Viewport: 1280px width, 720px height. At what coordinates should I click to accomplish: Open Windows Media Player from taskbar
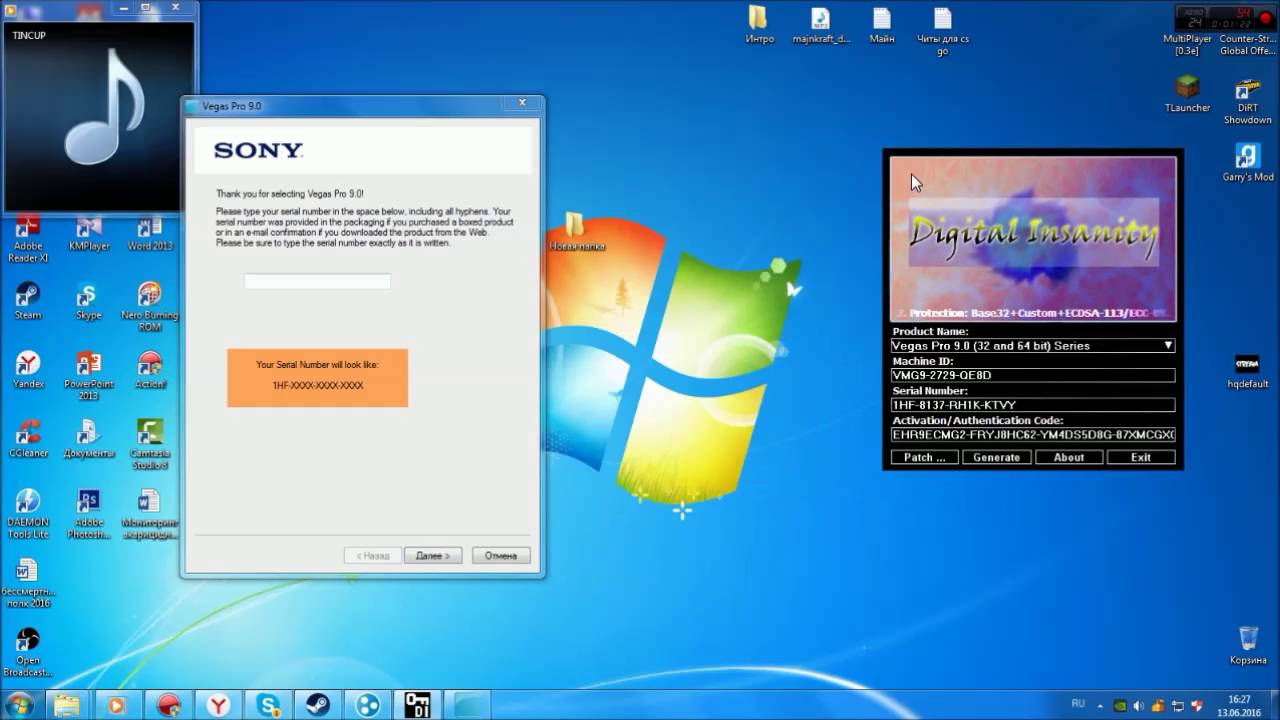tap(116, 705)
